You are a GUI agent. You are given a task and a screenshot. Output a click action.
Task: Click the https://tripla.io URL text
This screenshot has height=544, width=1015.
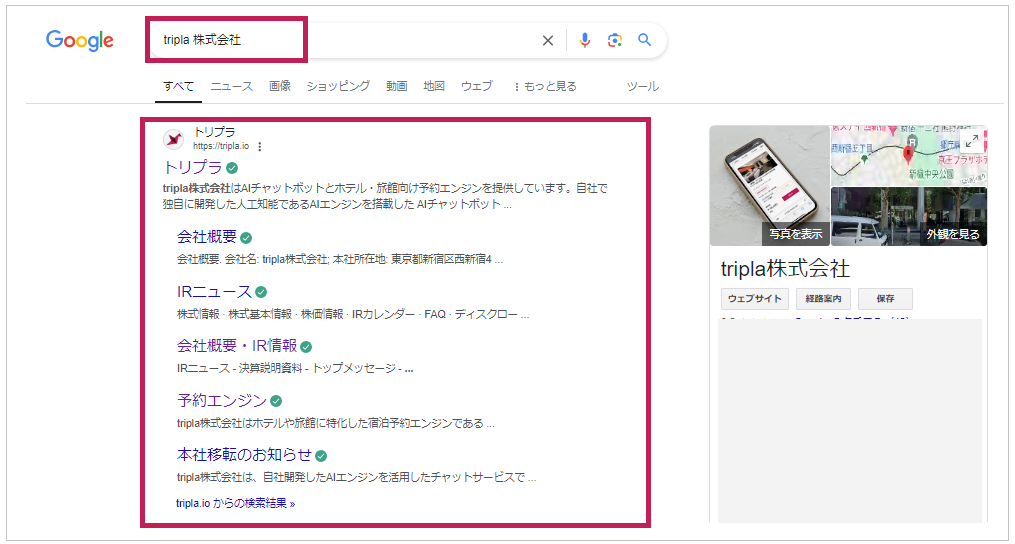click(x=221, y=146)
